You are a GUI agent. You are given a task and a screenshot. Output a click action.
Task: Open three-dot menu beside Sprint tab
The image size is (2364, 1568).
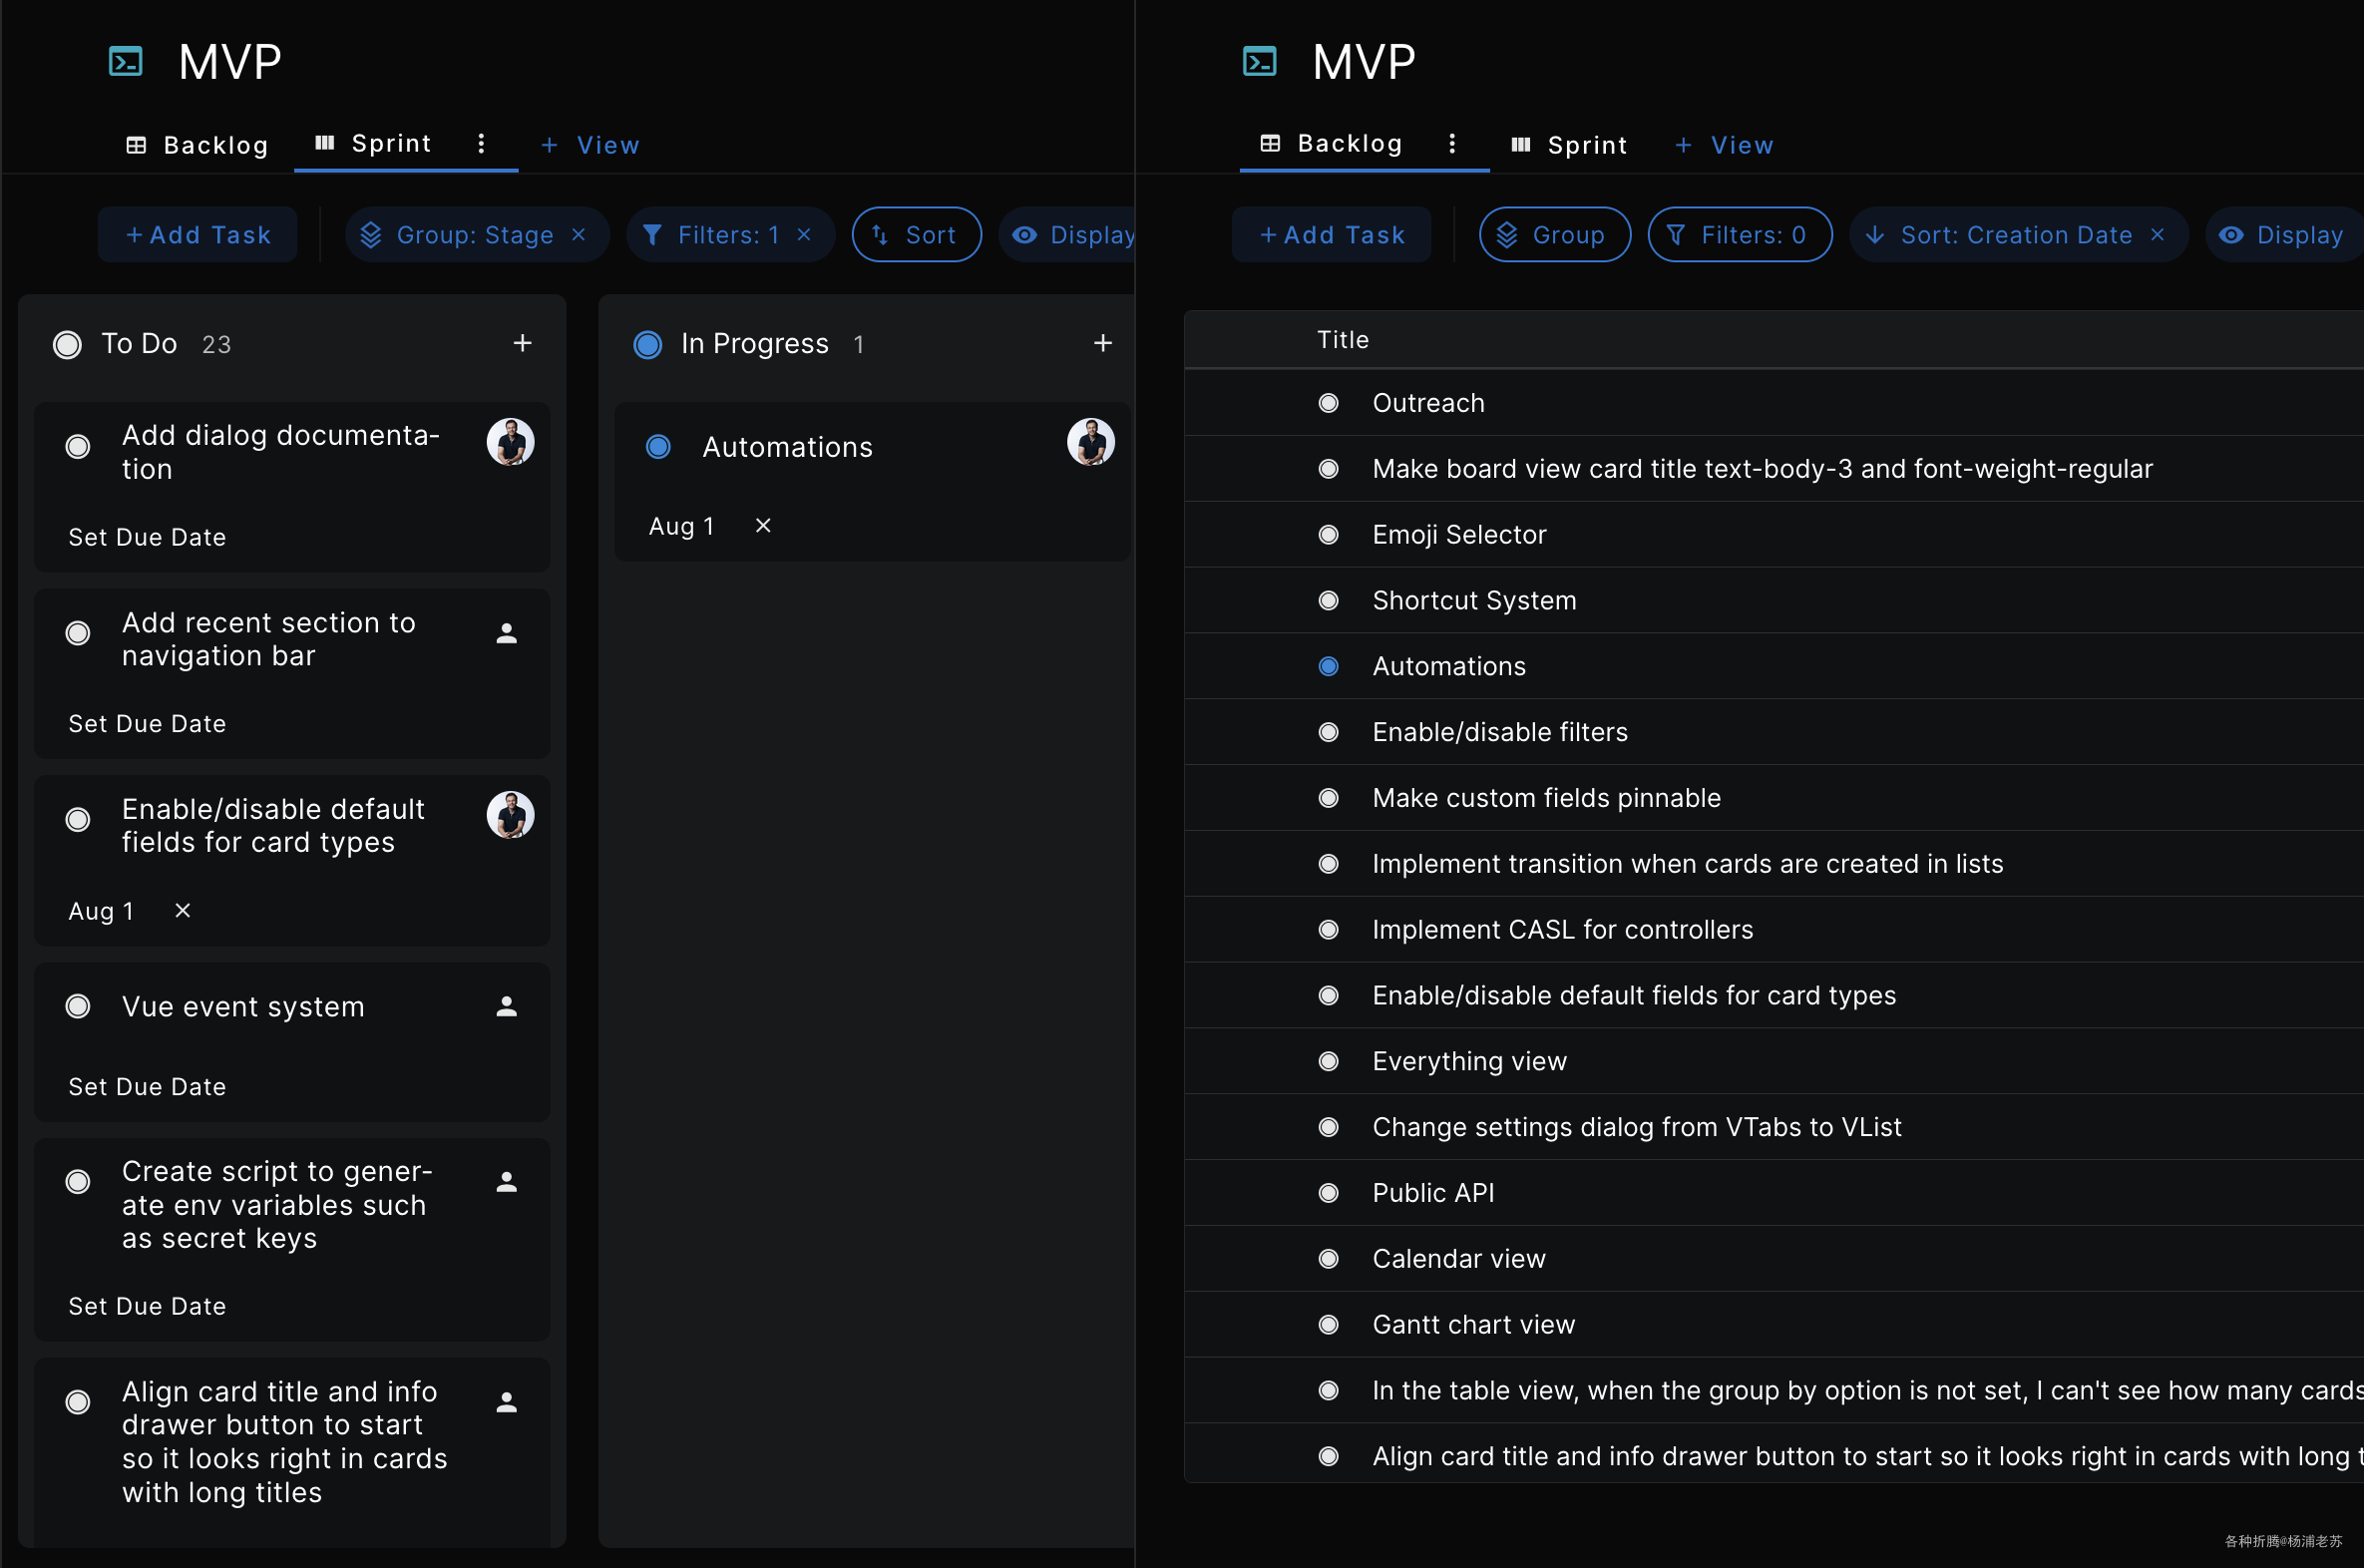[x=481, y=144]
